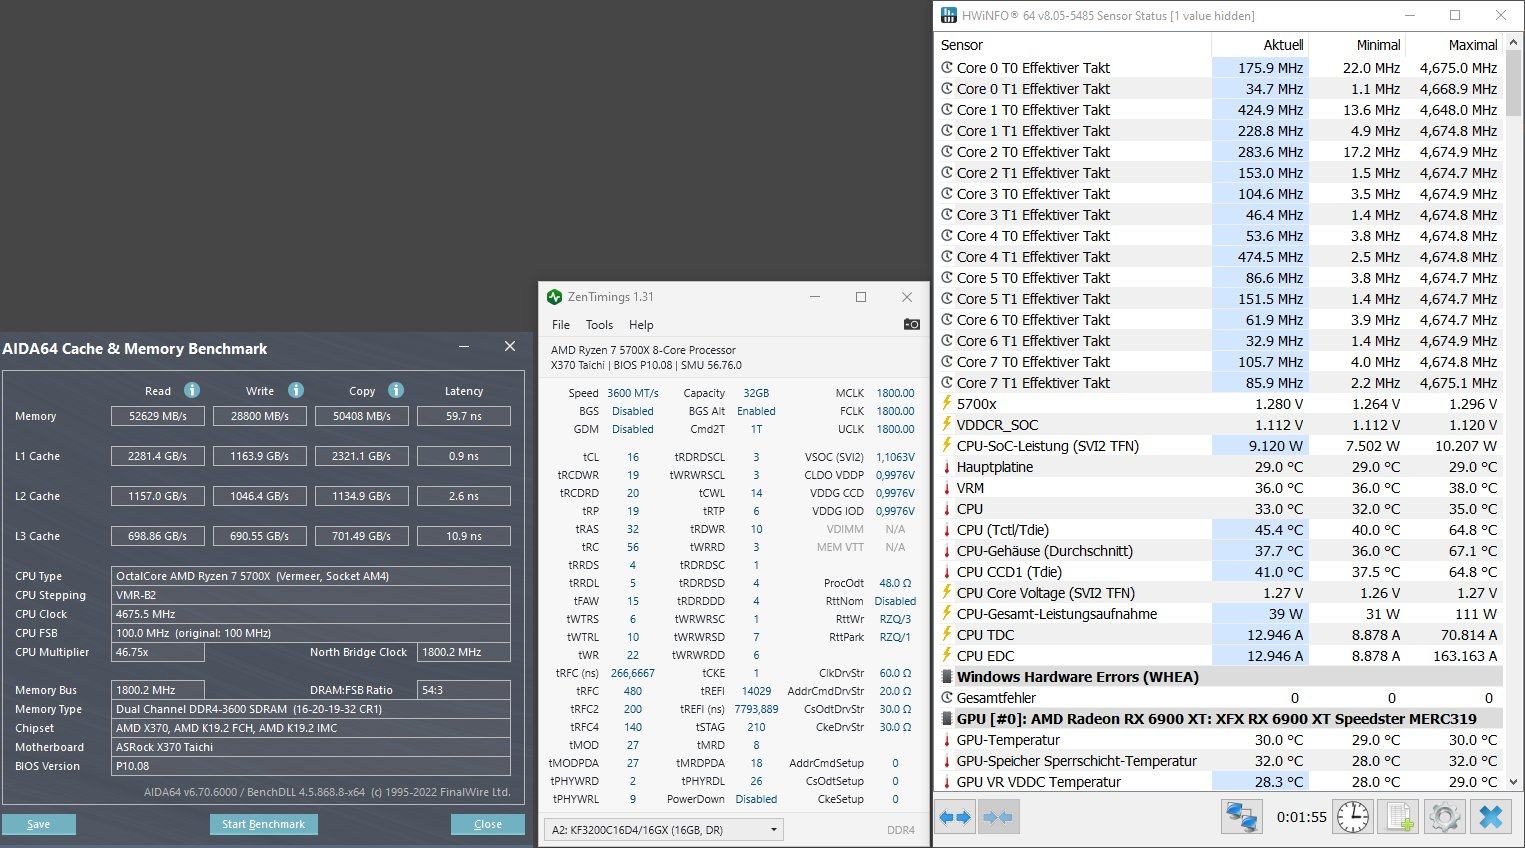1525x848 pixels.
Task: Click the info icon next to Write in AIDA64
Action: pyautogui.click(x=295, y=390)
